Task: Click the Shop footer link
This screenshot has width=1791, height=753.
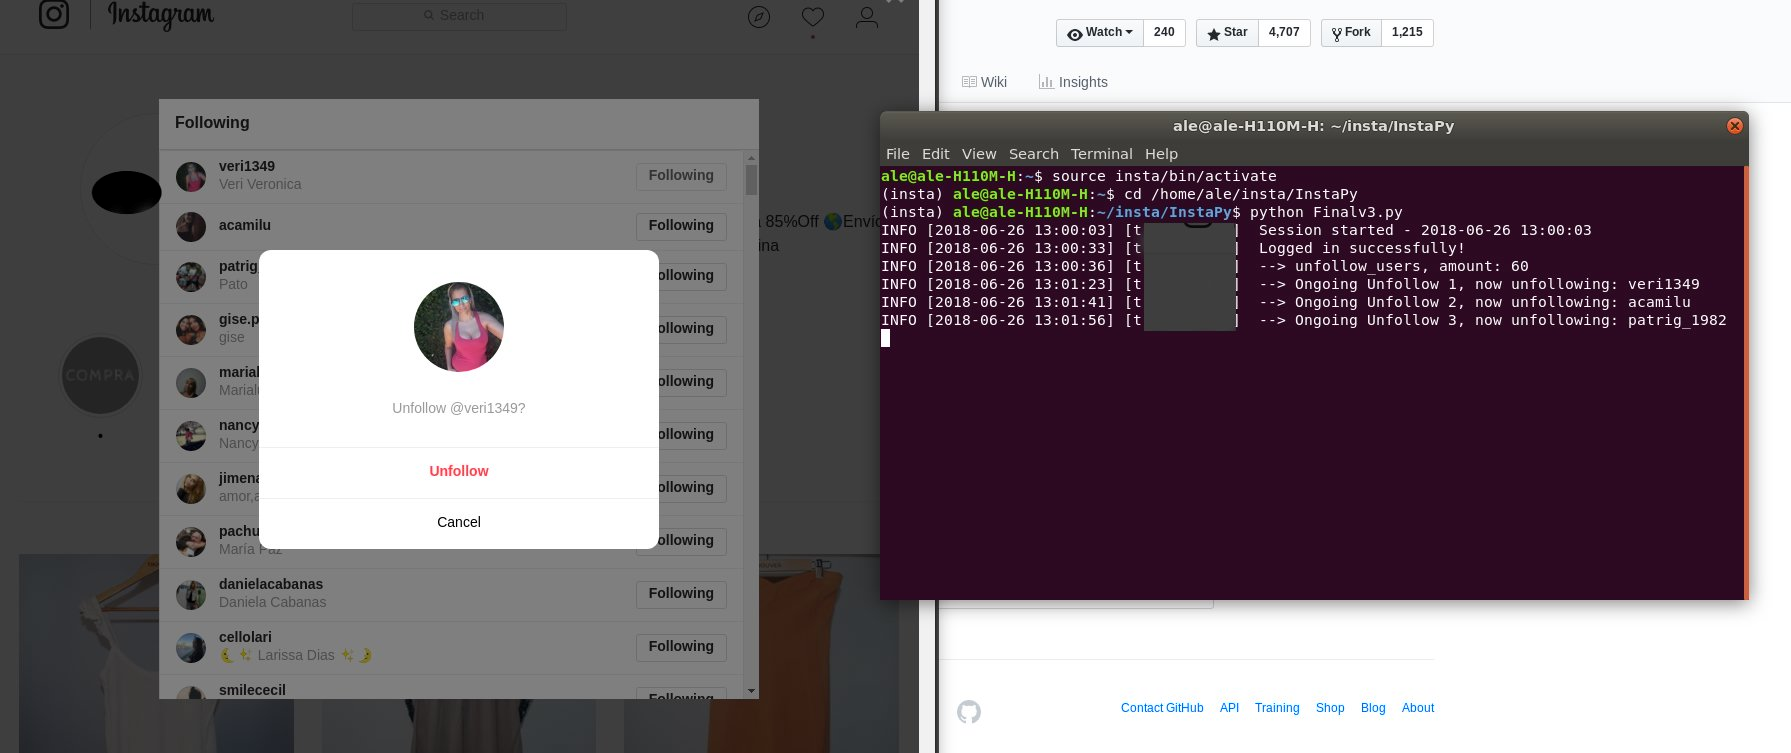Action: (x=1330, y=708)
